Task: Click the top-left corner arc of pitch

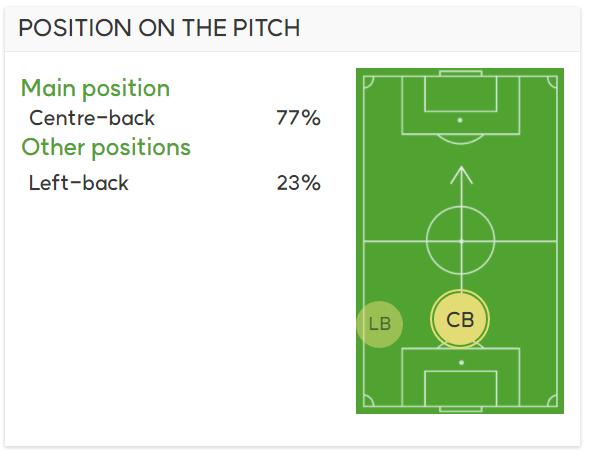Action: coord(369,81)
